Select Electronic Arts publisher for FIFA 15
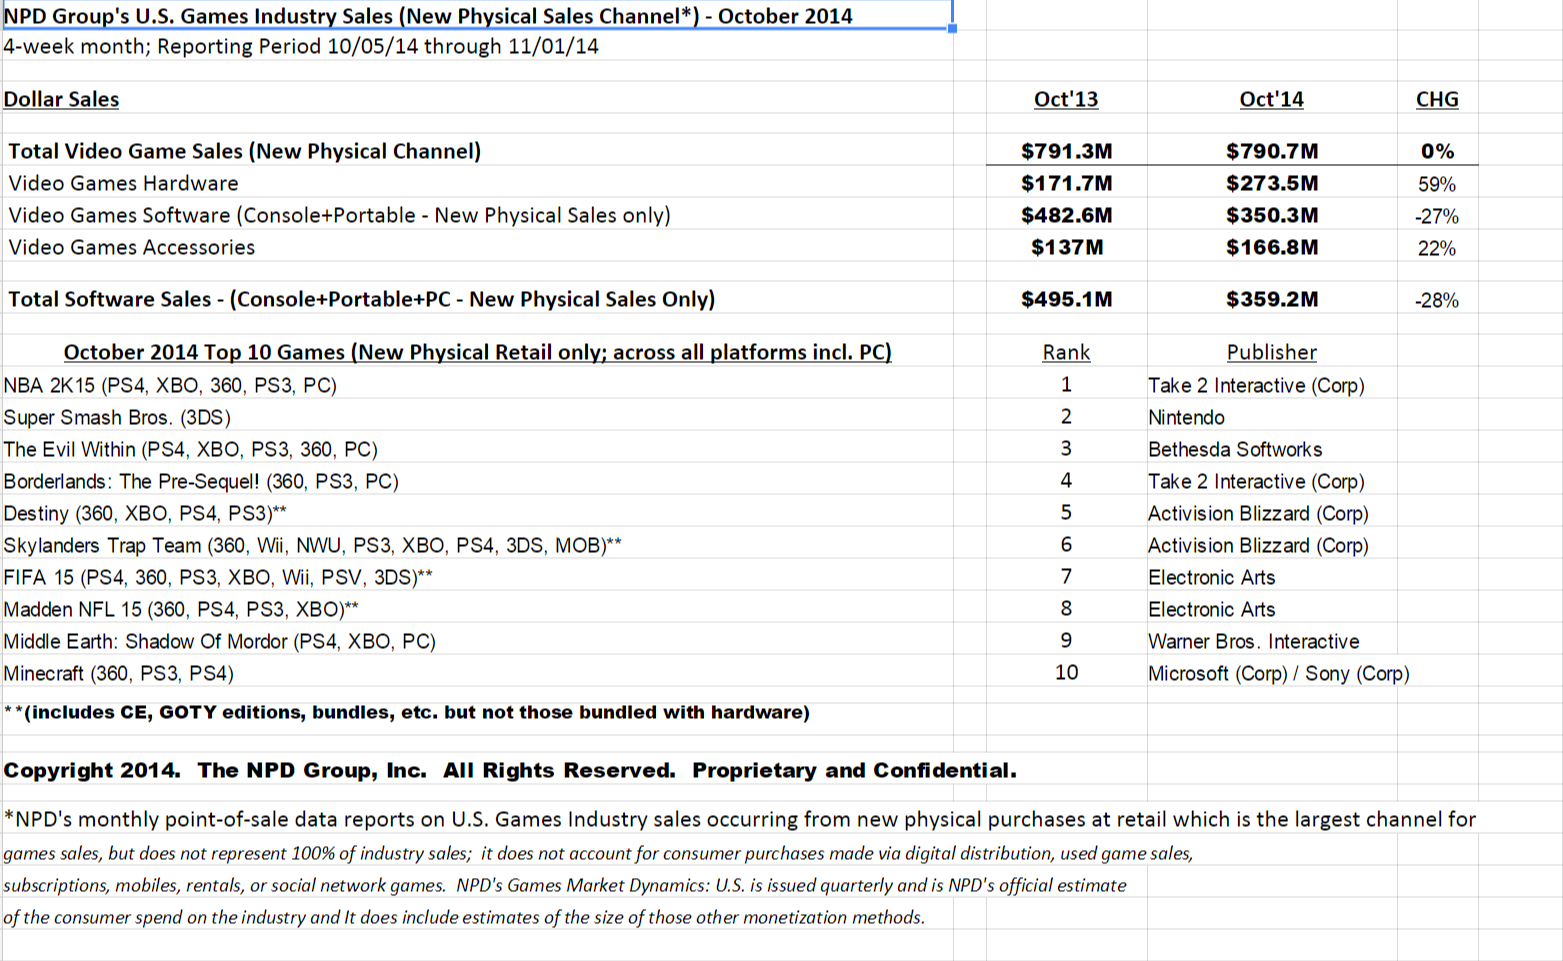The image size is (1563, 961). coord(1211,577)
